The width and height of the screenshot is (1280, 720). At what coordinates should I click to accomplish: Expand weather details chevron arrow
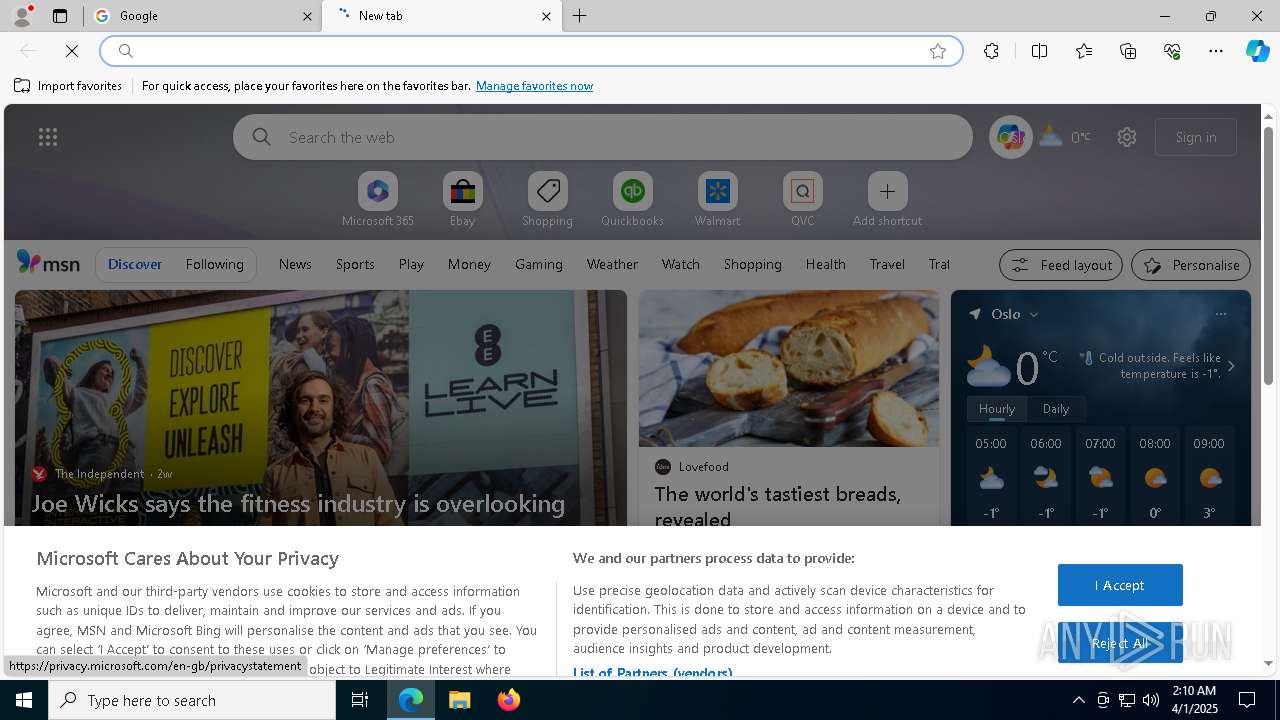[x=1231, y=366]
